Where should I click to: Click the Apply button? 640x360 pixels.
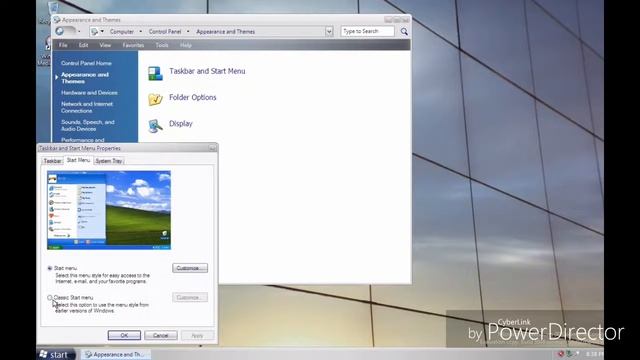tap(197, 335)
